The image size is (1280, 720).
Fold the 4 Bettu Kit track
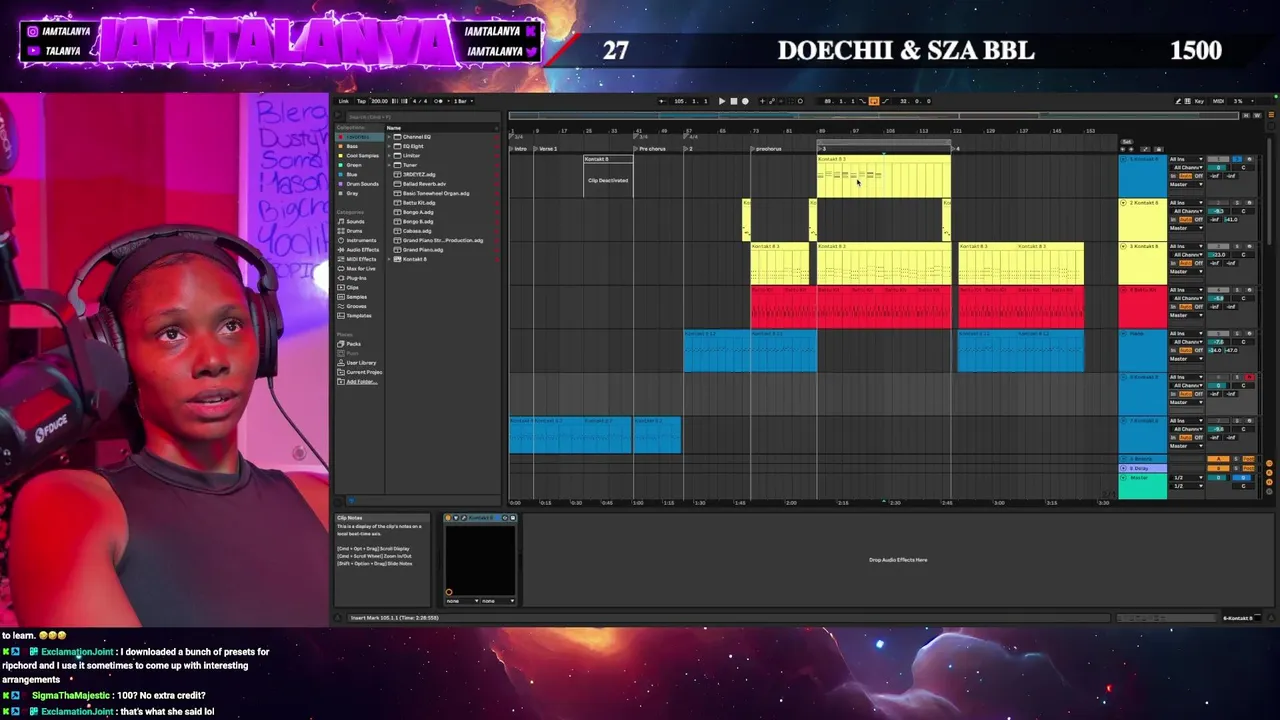pos(1123,290)
